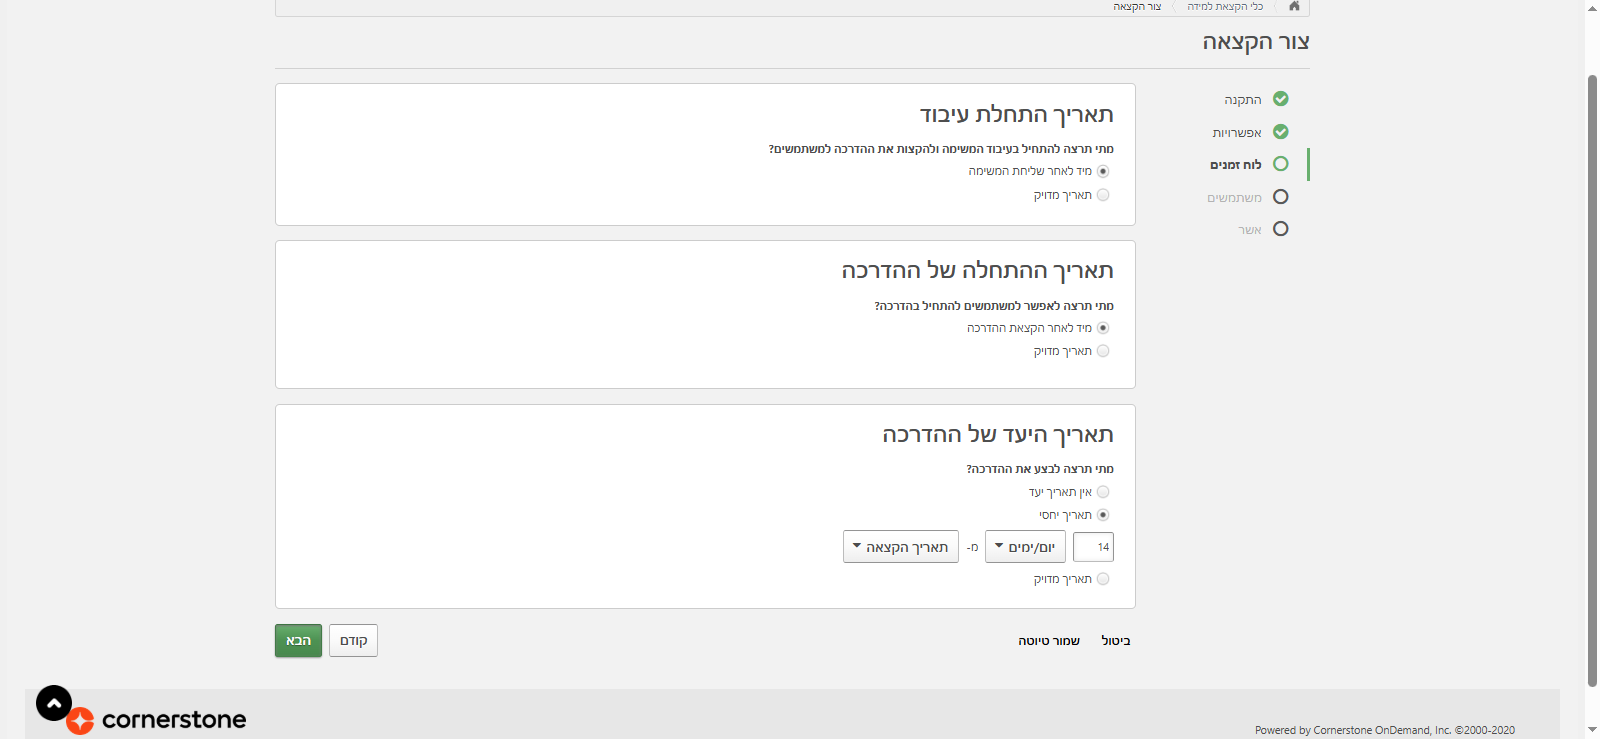Click the שמור טיוטה link
Screen dimensions: 1600x739
click(x=1049, y=641)
